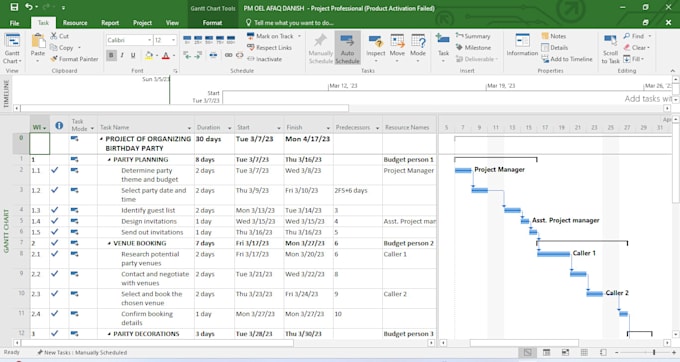This screenshot has height=362, width=680.
Task: Click the Move task icon
Action: tap(397, 42)
